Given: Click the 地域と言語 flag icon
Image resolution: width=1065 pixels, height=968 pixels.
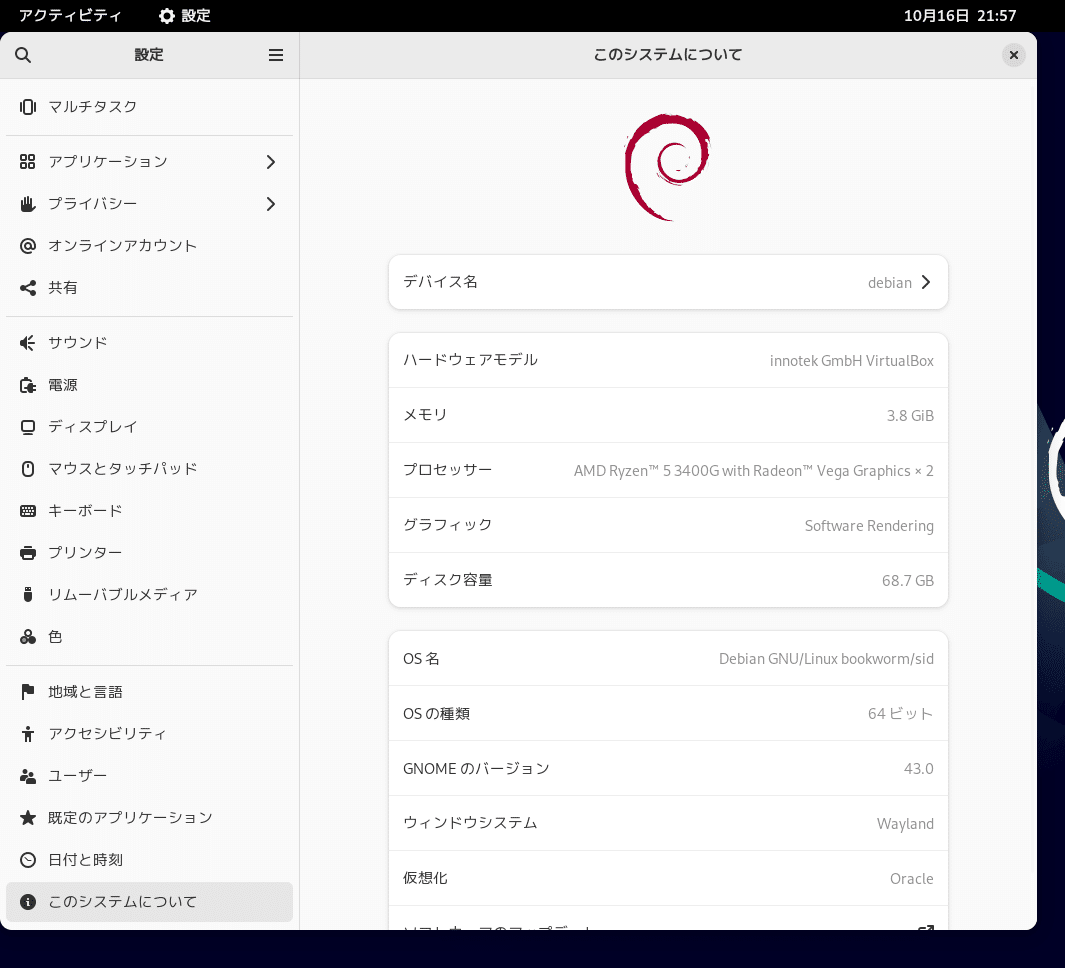Looking at the screenshot, I should pyautogui.click(x=28, y=692).
